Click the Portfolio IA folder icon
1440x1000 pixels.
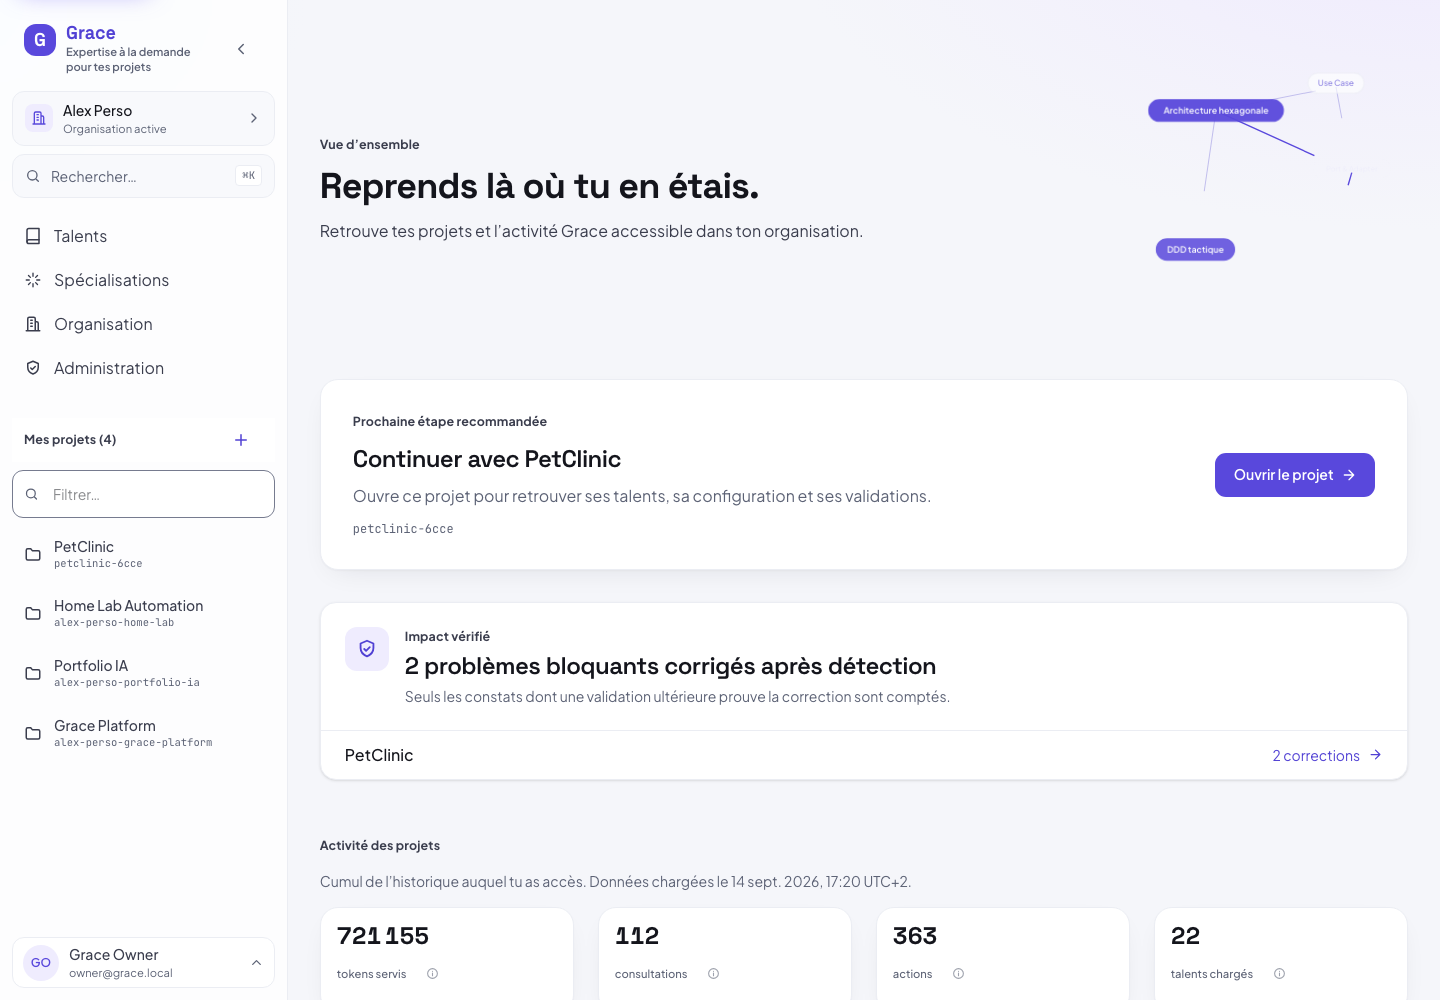point(33,673)
